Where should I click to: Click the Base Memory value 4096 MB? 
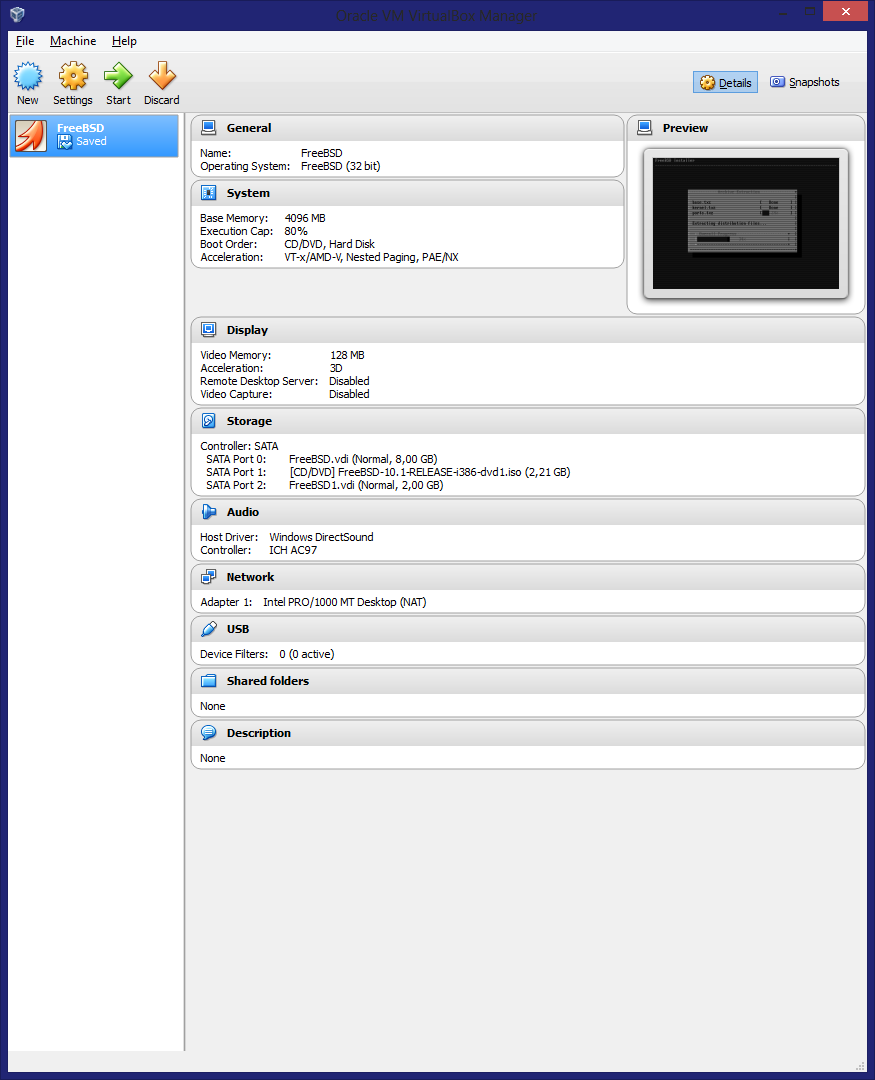305,218
